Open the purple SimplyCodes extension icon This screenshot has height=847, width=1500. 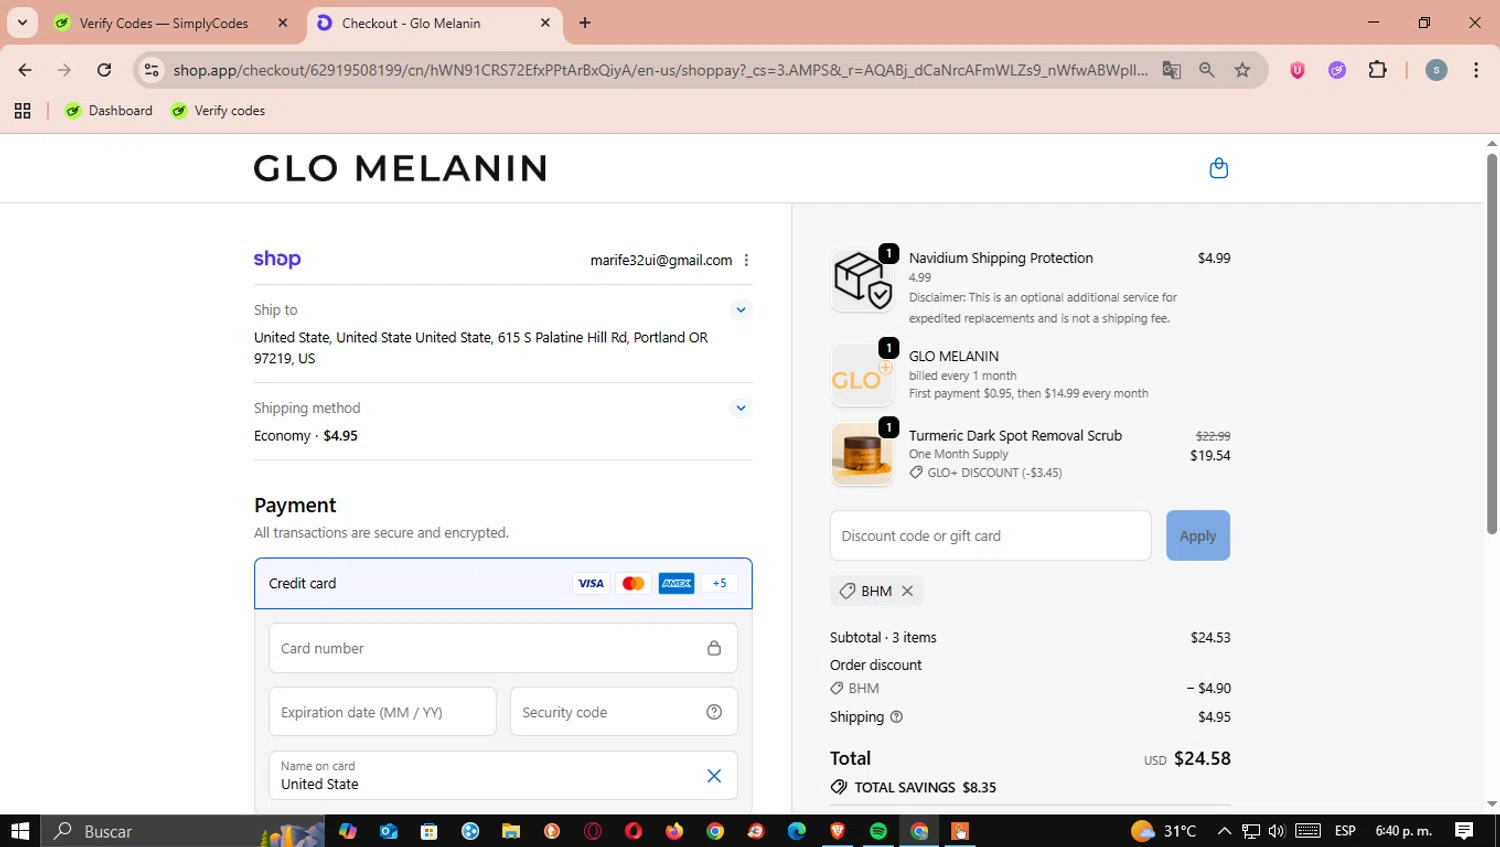[1337, 70]
